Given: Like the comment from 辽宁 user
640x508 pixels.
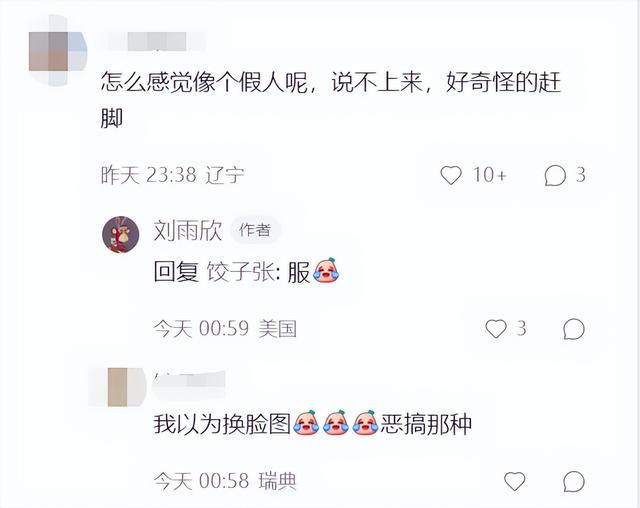Looking at the screenshot, I should click(x=451, y=175).
